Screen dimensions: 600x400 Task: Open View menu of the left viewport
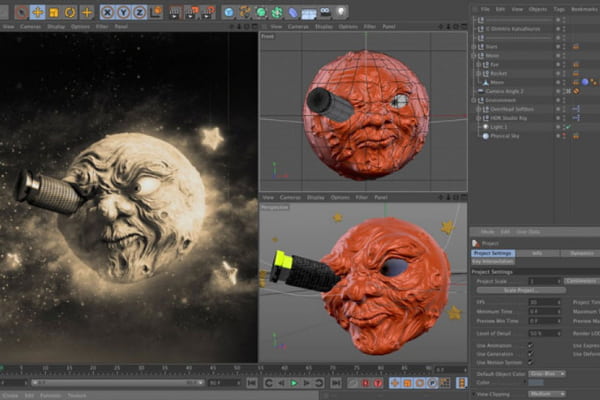(8, 27)
